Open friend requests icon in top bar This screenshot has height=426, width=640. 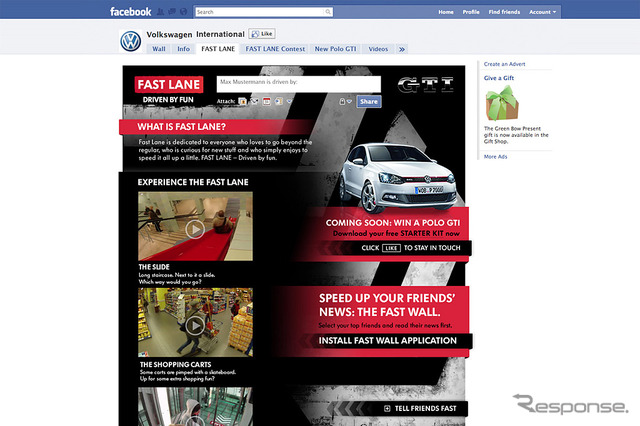coord(160,12)
